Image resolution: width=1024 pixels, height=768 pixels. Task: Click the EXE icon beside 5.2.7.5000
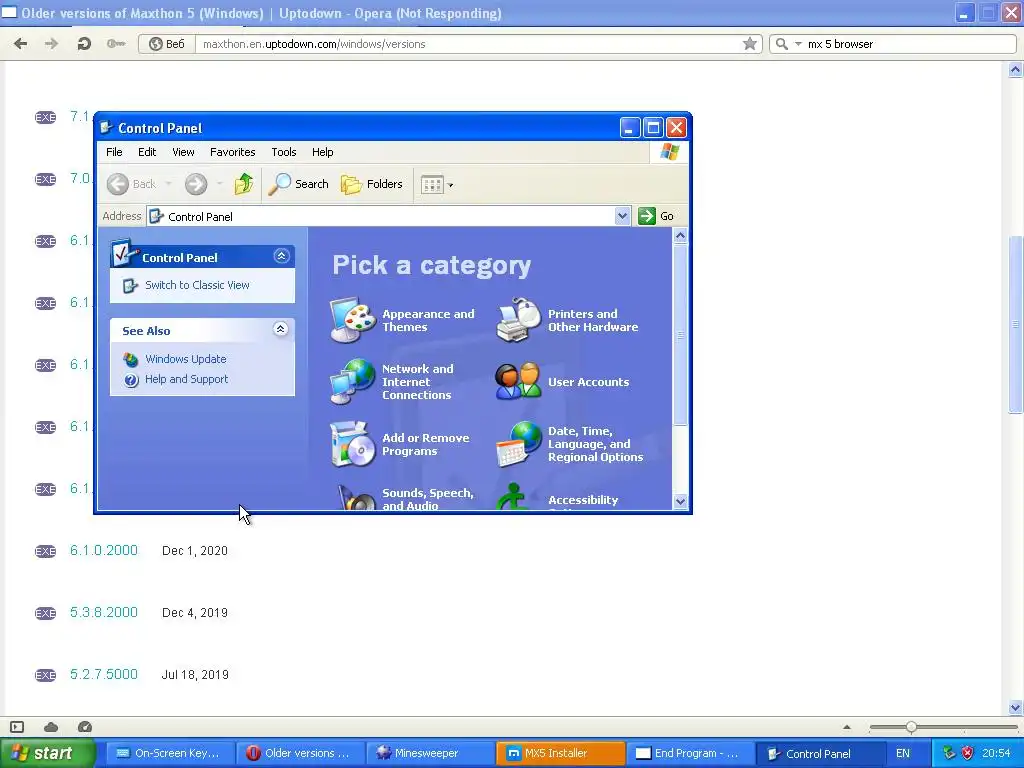point(45,675)
